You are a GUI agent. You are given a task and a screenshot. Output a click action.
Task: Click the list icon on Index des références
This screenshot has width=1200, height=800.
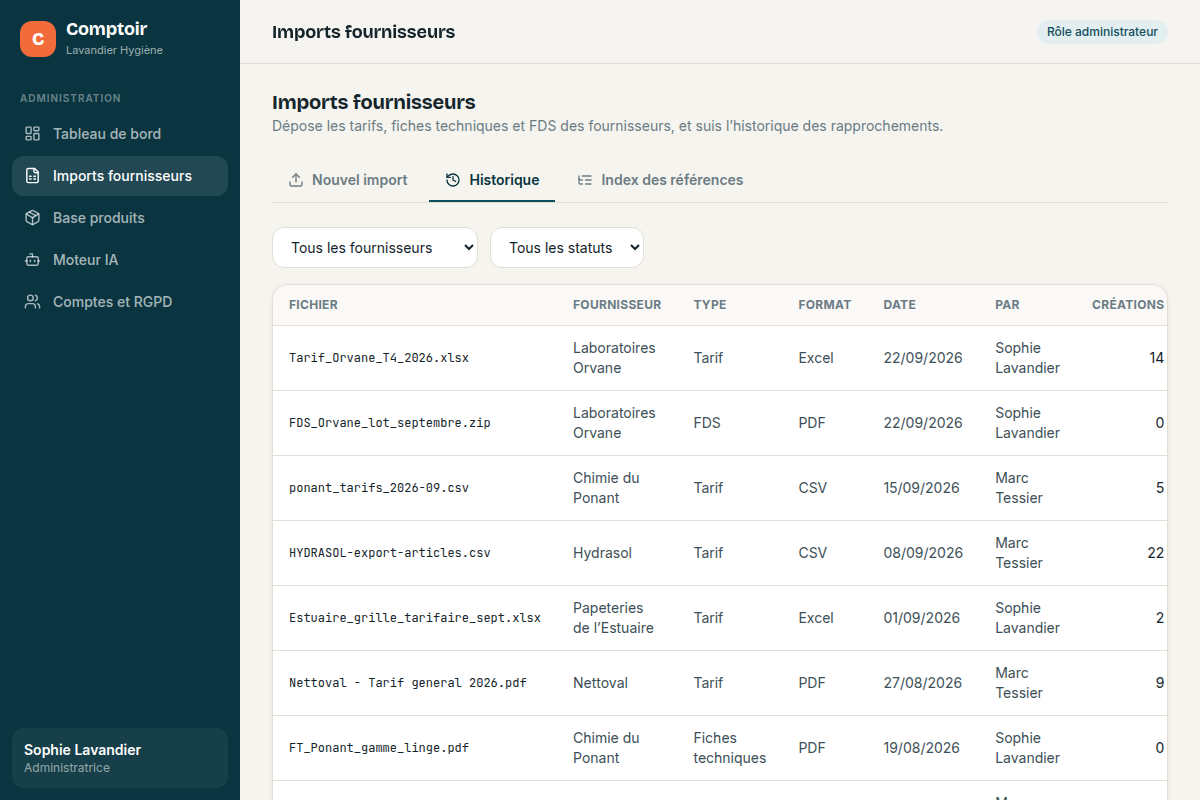(x=585, y=180)
